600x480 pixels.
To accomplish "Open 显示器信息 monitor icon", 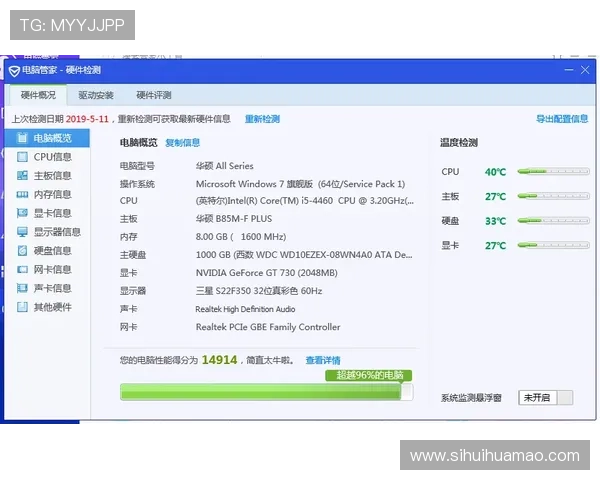I will pyautogui.click(x=22, y=232).
